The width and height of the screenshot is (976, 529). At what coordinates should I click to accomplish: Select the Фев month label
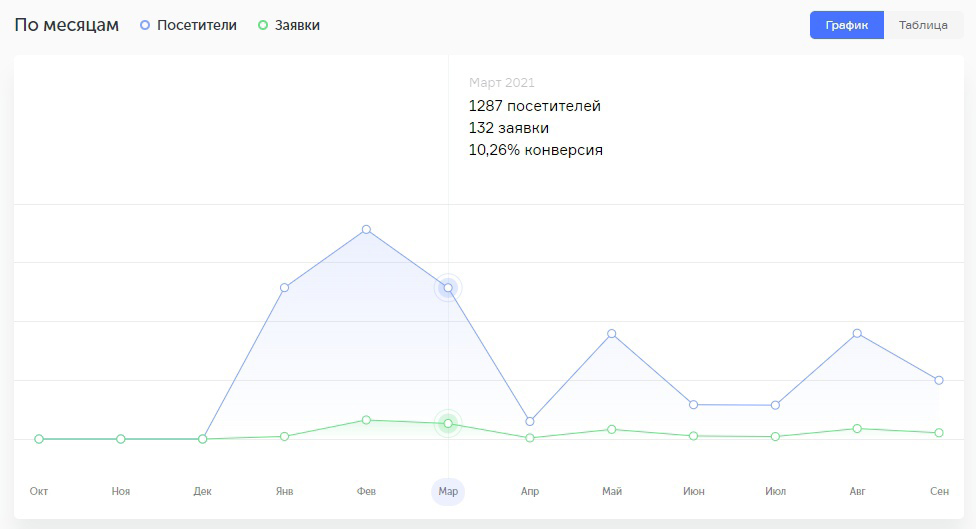(366, 491)
